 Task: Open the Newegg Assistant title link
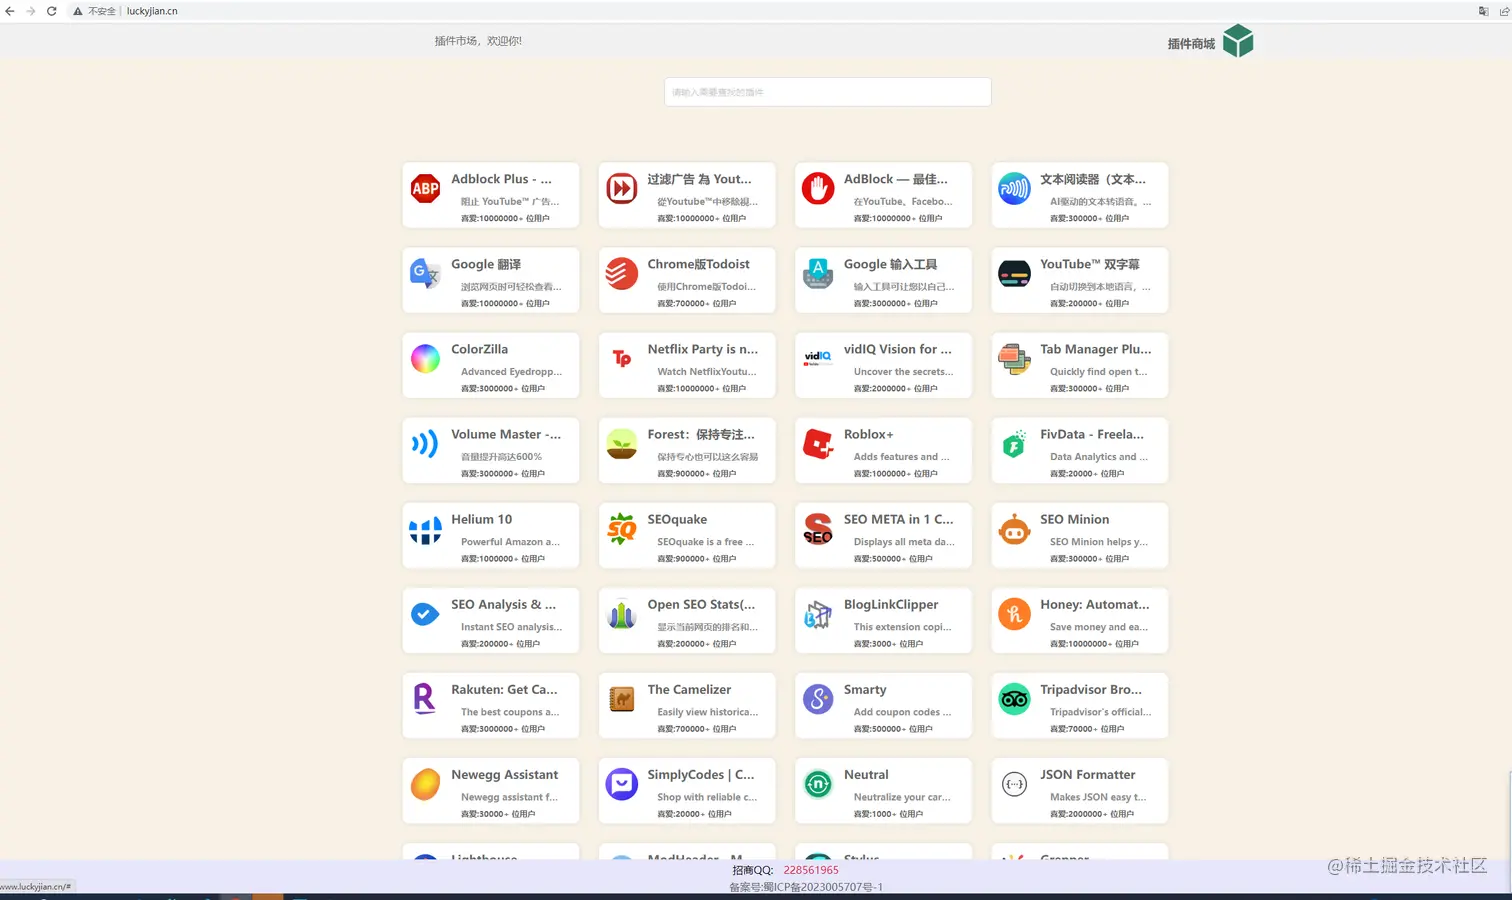pos(504,774)
